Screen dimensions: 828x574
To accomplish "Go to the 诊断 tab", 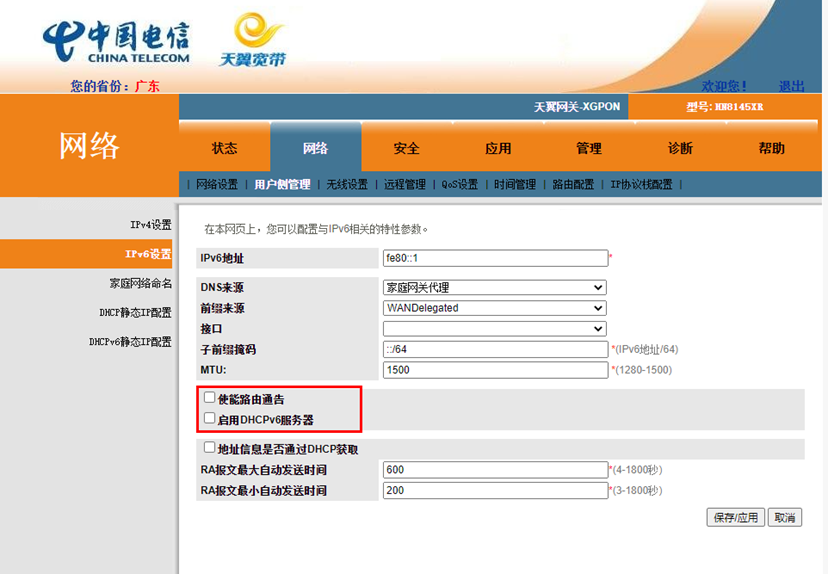I will pos(680,148).
